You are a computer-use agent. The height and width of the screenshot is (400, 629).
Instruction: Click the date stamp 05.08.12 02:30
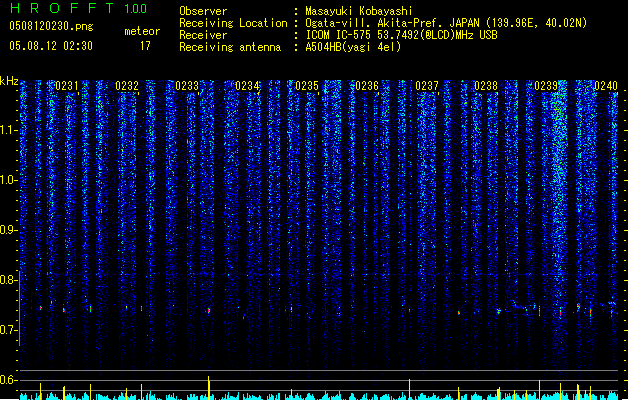(51, 46)
